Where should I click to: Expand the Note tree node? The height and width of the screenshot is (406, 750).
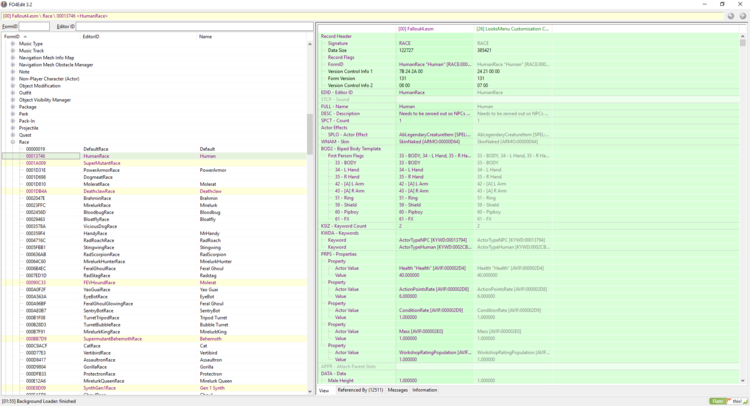(13, 72)
